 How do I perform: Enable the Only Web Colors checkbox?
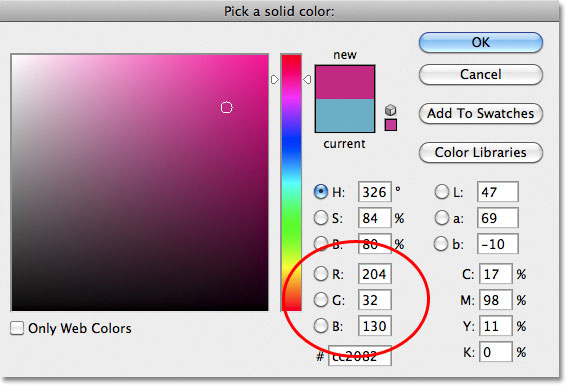(17, 328)
